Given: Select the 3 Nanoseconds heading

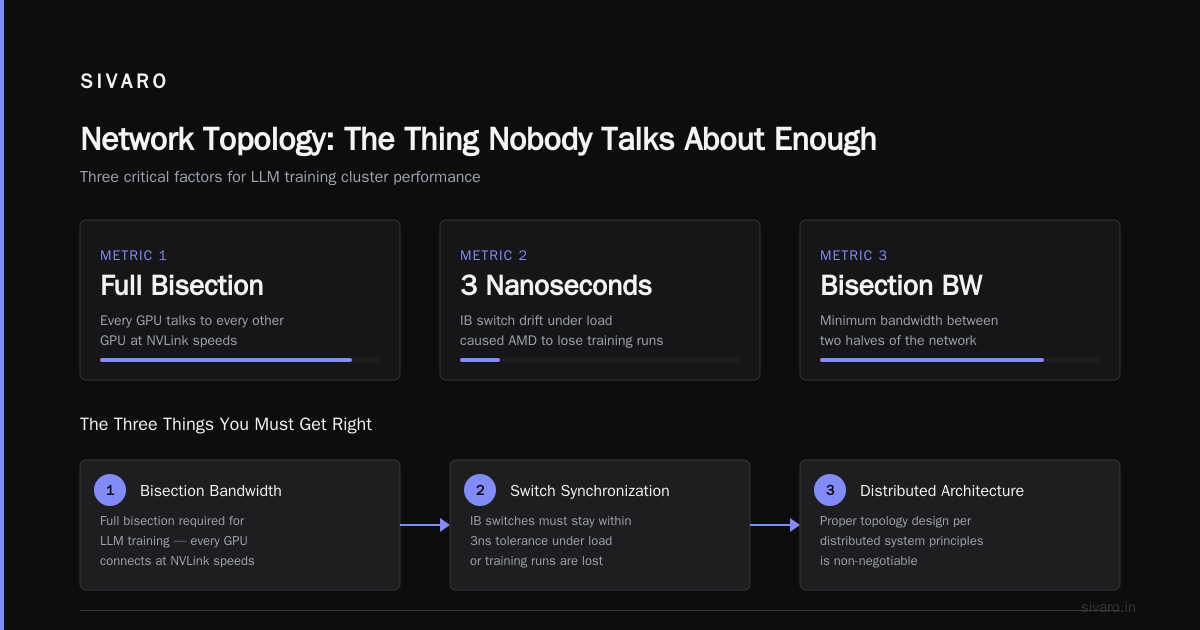Looking at the screenshot, I should tap(556, 286).
